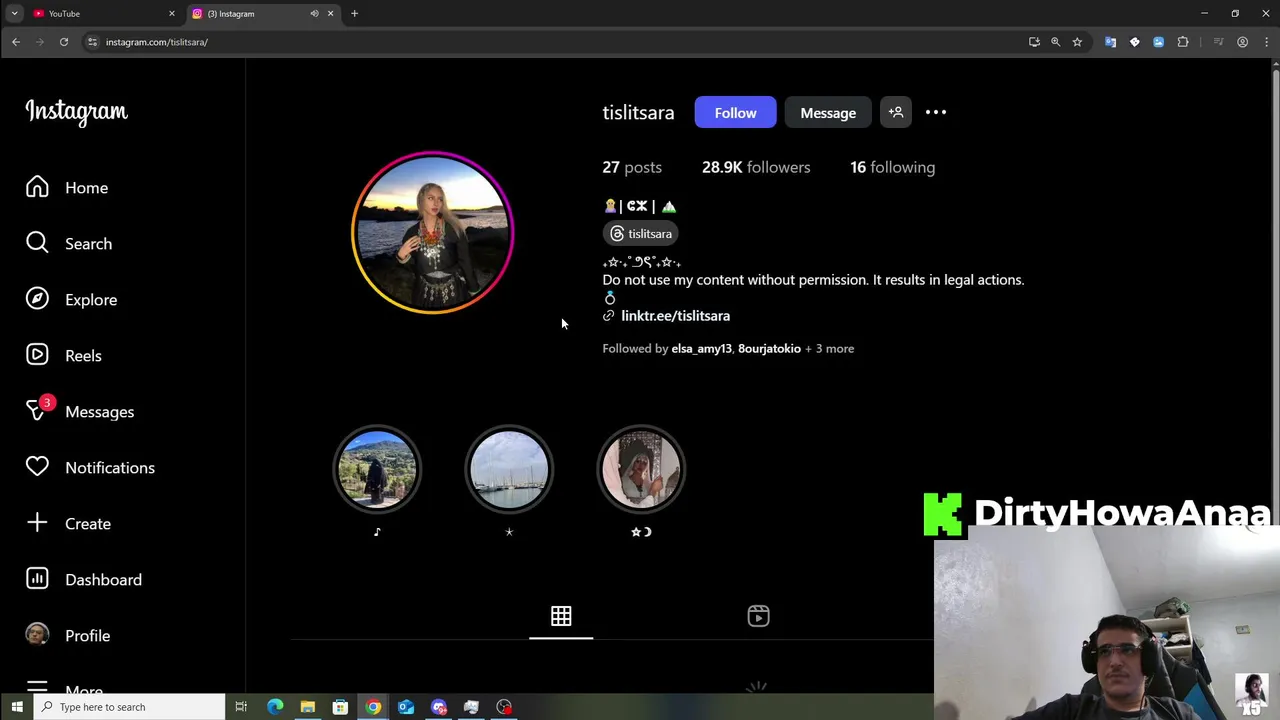This screenshot has width=1280, height=720.
Task: Open the Instagram Home icon in sidebar
Action: coord(37,188)
